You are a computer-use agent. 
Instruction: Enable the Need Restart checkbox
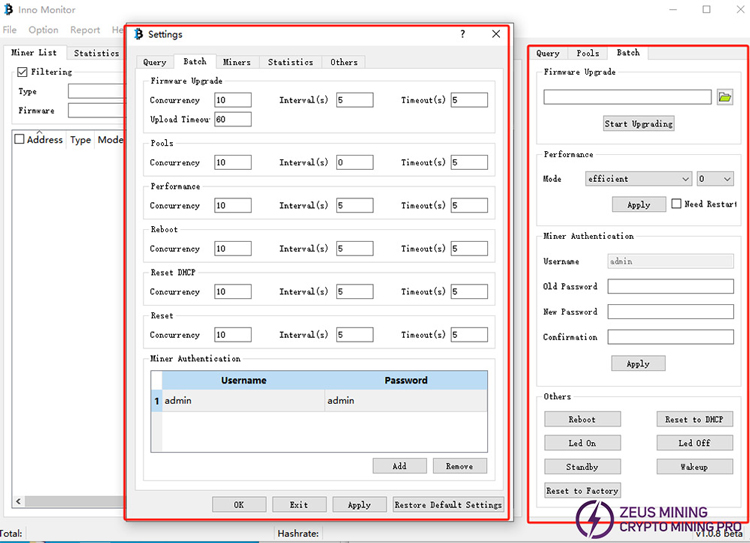[676, 204]
